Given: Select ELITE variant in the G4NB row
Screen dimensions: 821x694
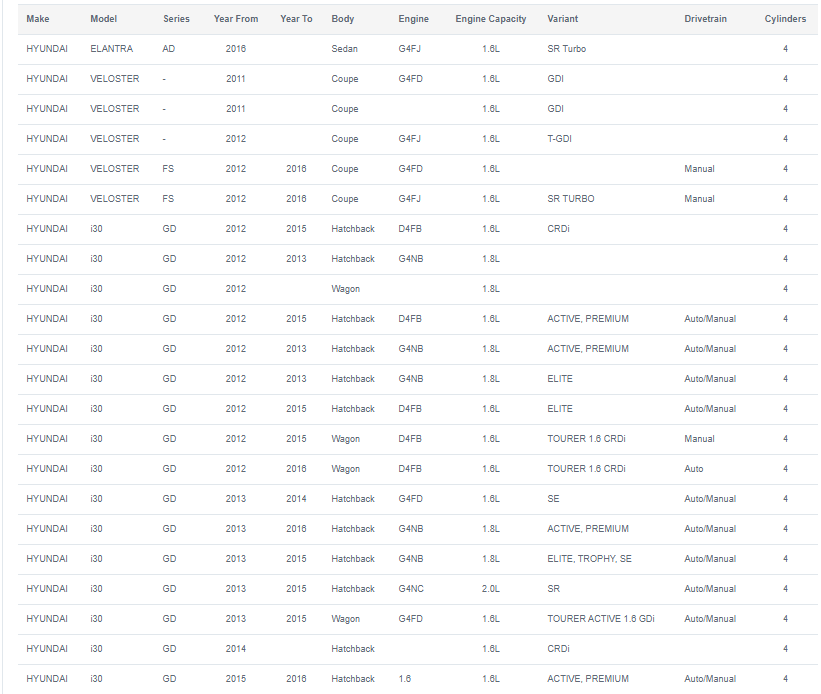Looking at the screenshot, I should 560,379.
